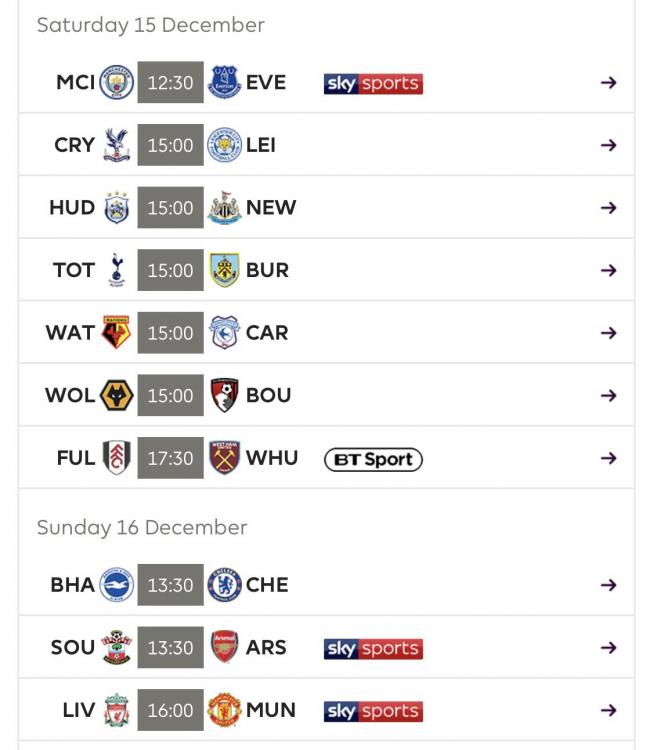Click the WAT team abbreviation
The width and height of the screenshot is (653, 750).
pos(70,333)
